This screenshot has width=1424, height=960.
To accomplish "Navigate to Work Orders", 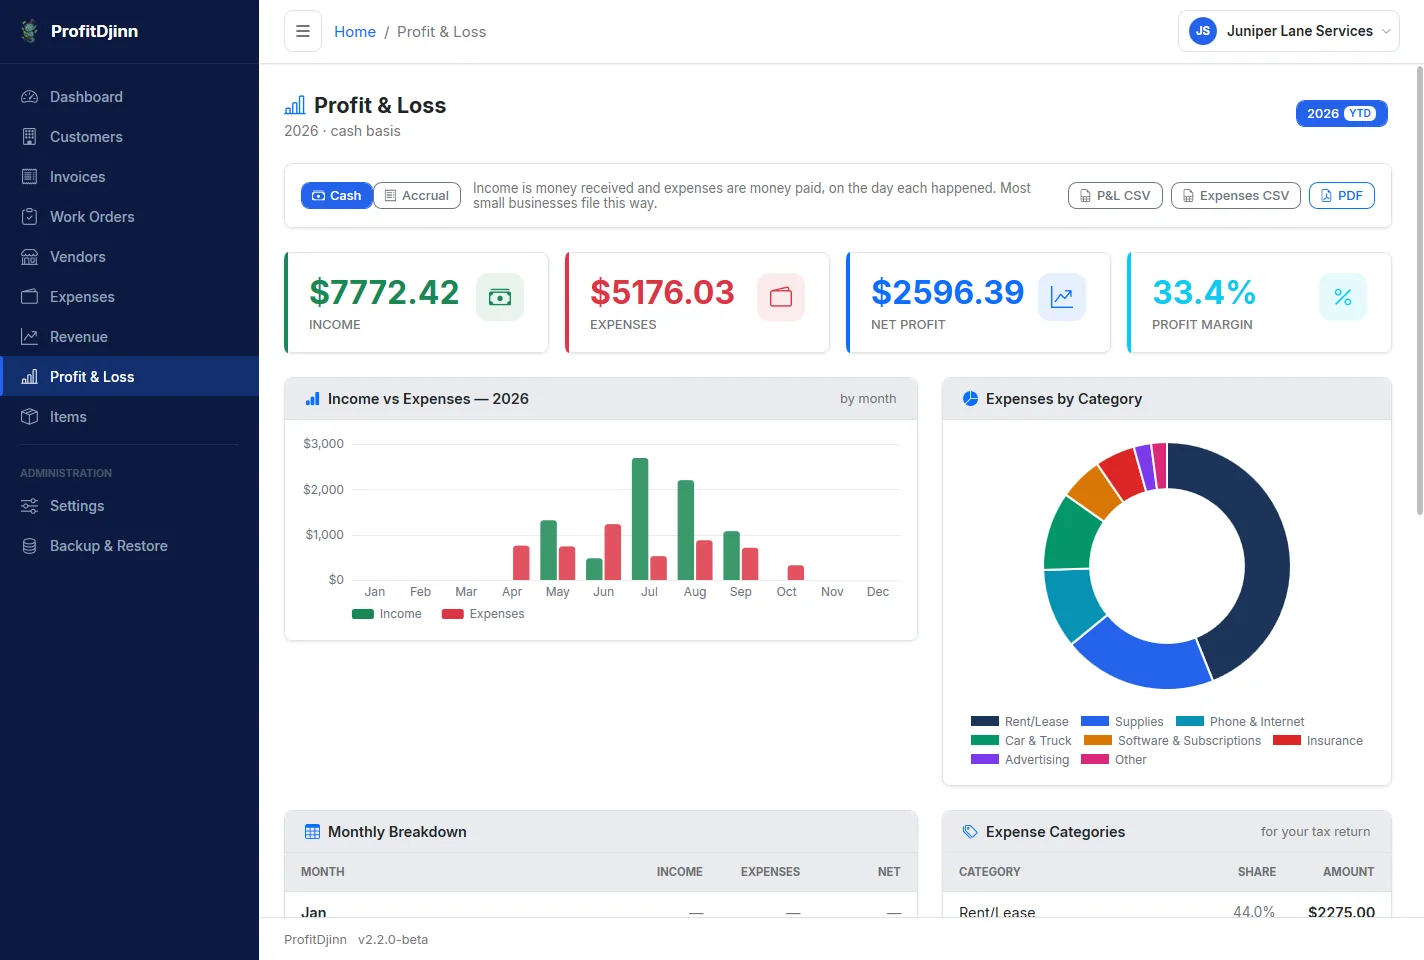I will pyautogui.click(x=129, y=217).
